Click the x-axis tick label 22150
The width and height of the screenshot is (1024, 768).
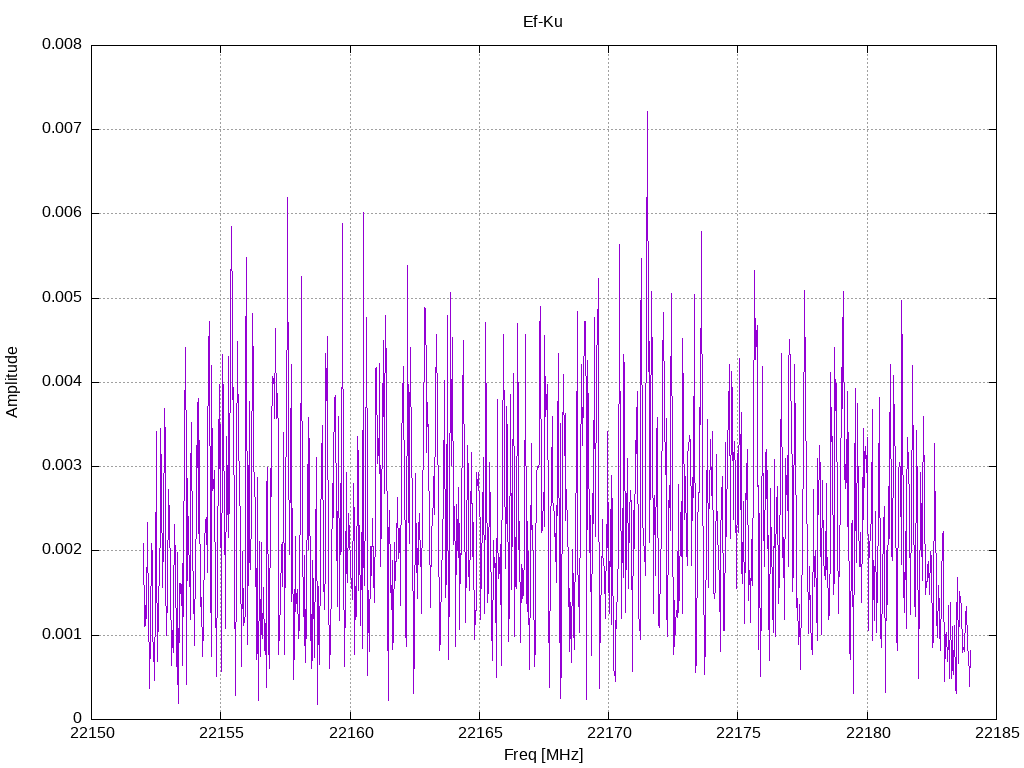(x=92, y=733)
